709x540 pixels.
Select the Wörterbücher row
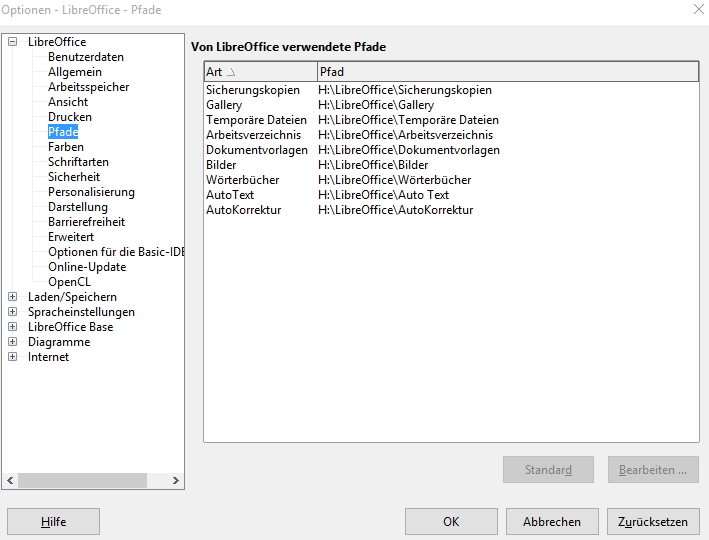click(x=451, y=180)
